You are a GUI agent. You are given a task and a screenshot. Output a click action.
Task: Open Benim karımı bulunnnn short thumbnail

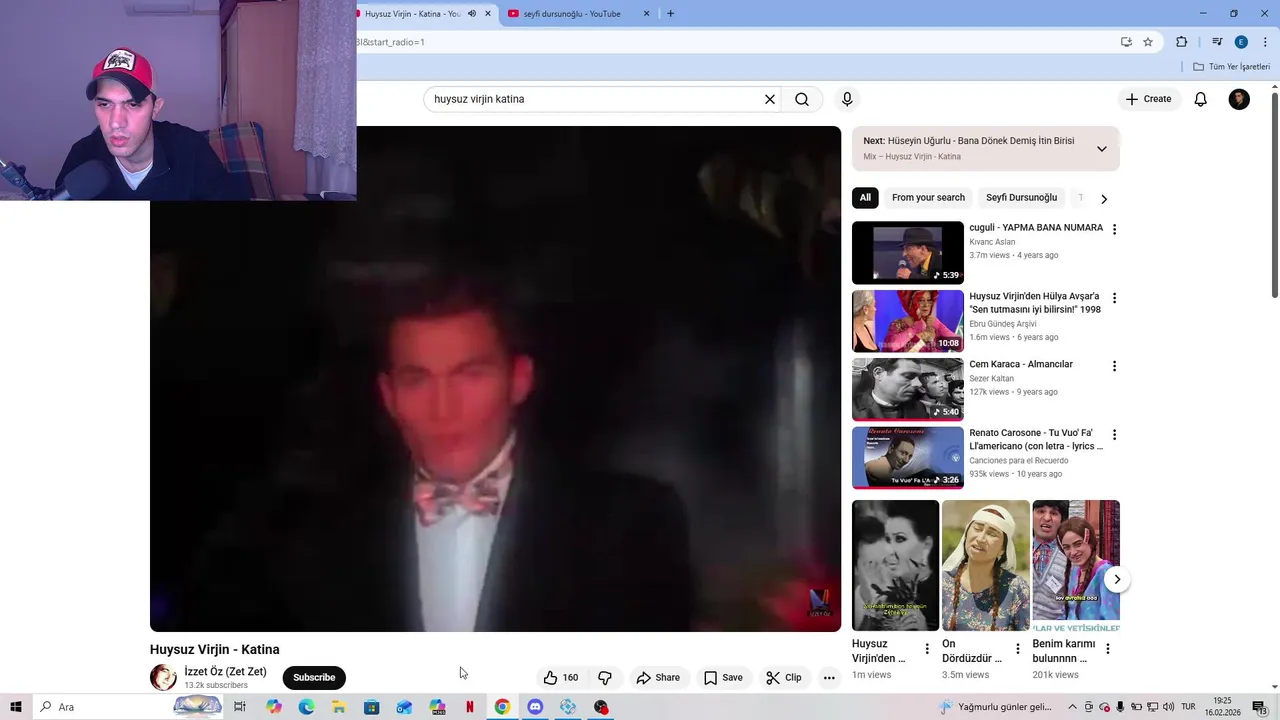coord(1076,566)
